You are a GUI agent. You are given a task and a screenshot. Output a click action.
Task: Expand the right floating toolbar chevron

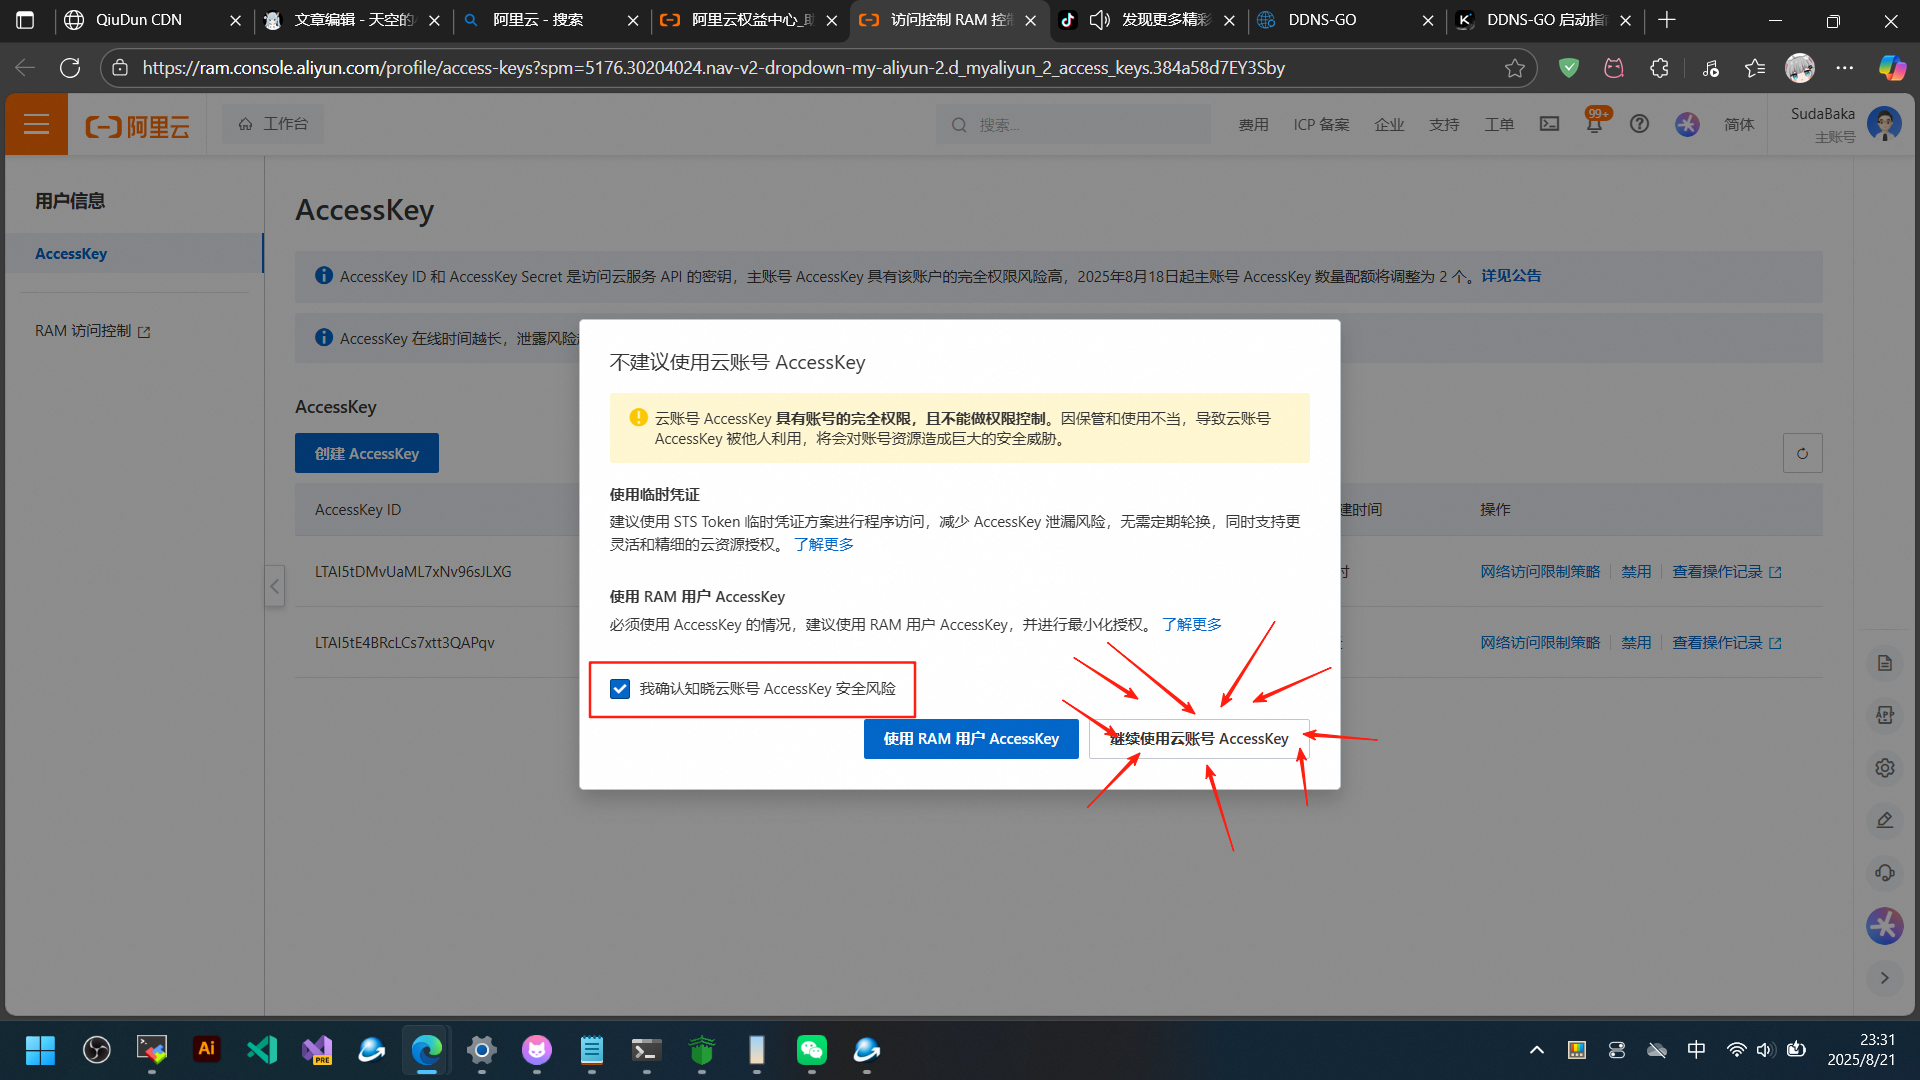(1884, 978)
